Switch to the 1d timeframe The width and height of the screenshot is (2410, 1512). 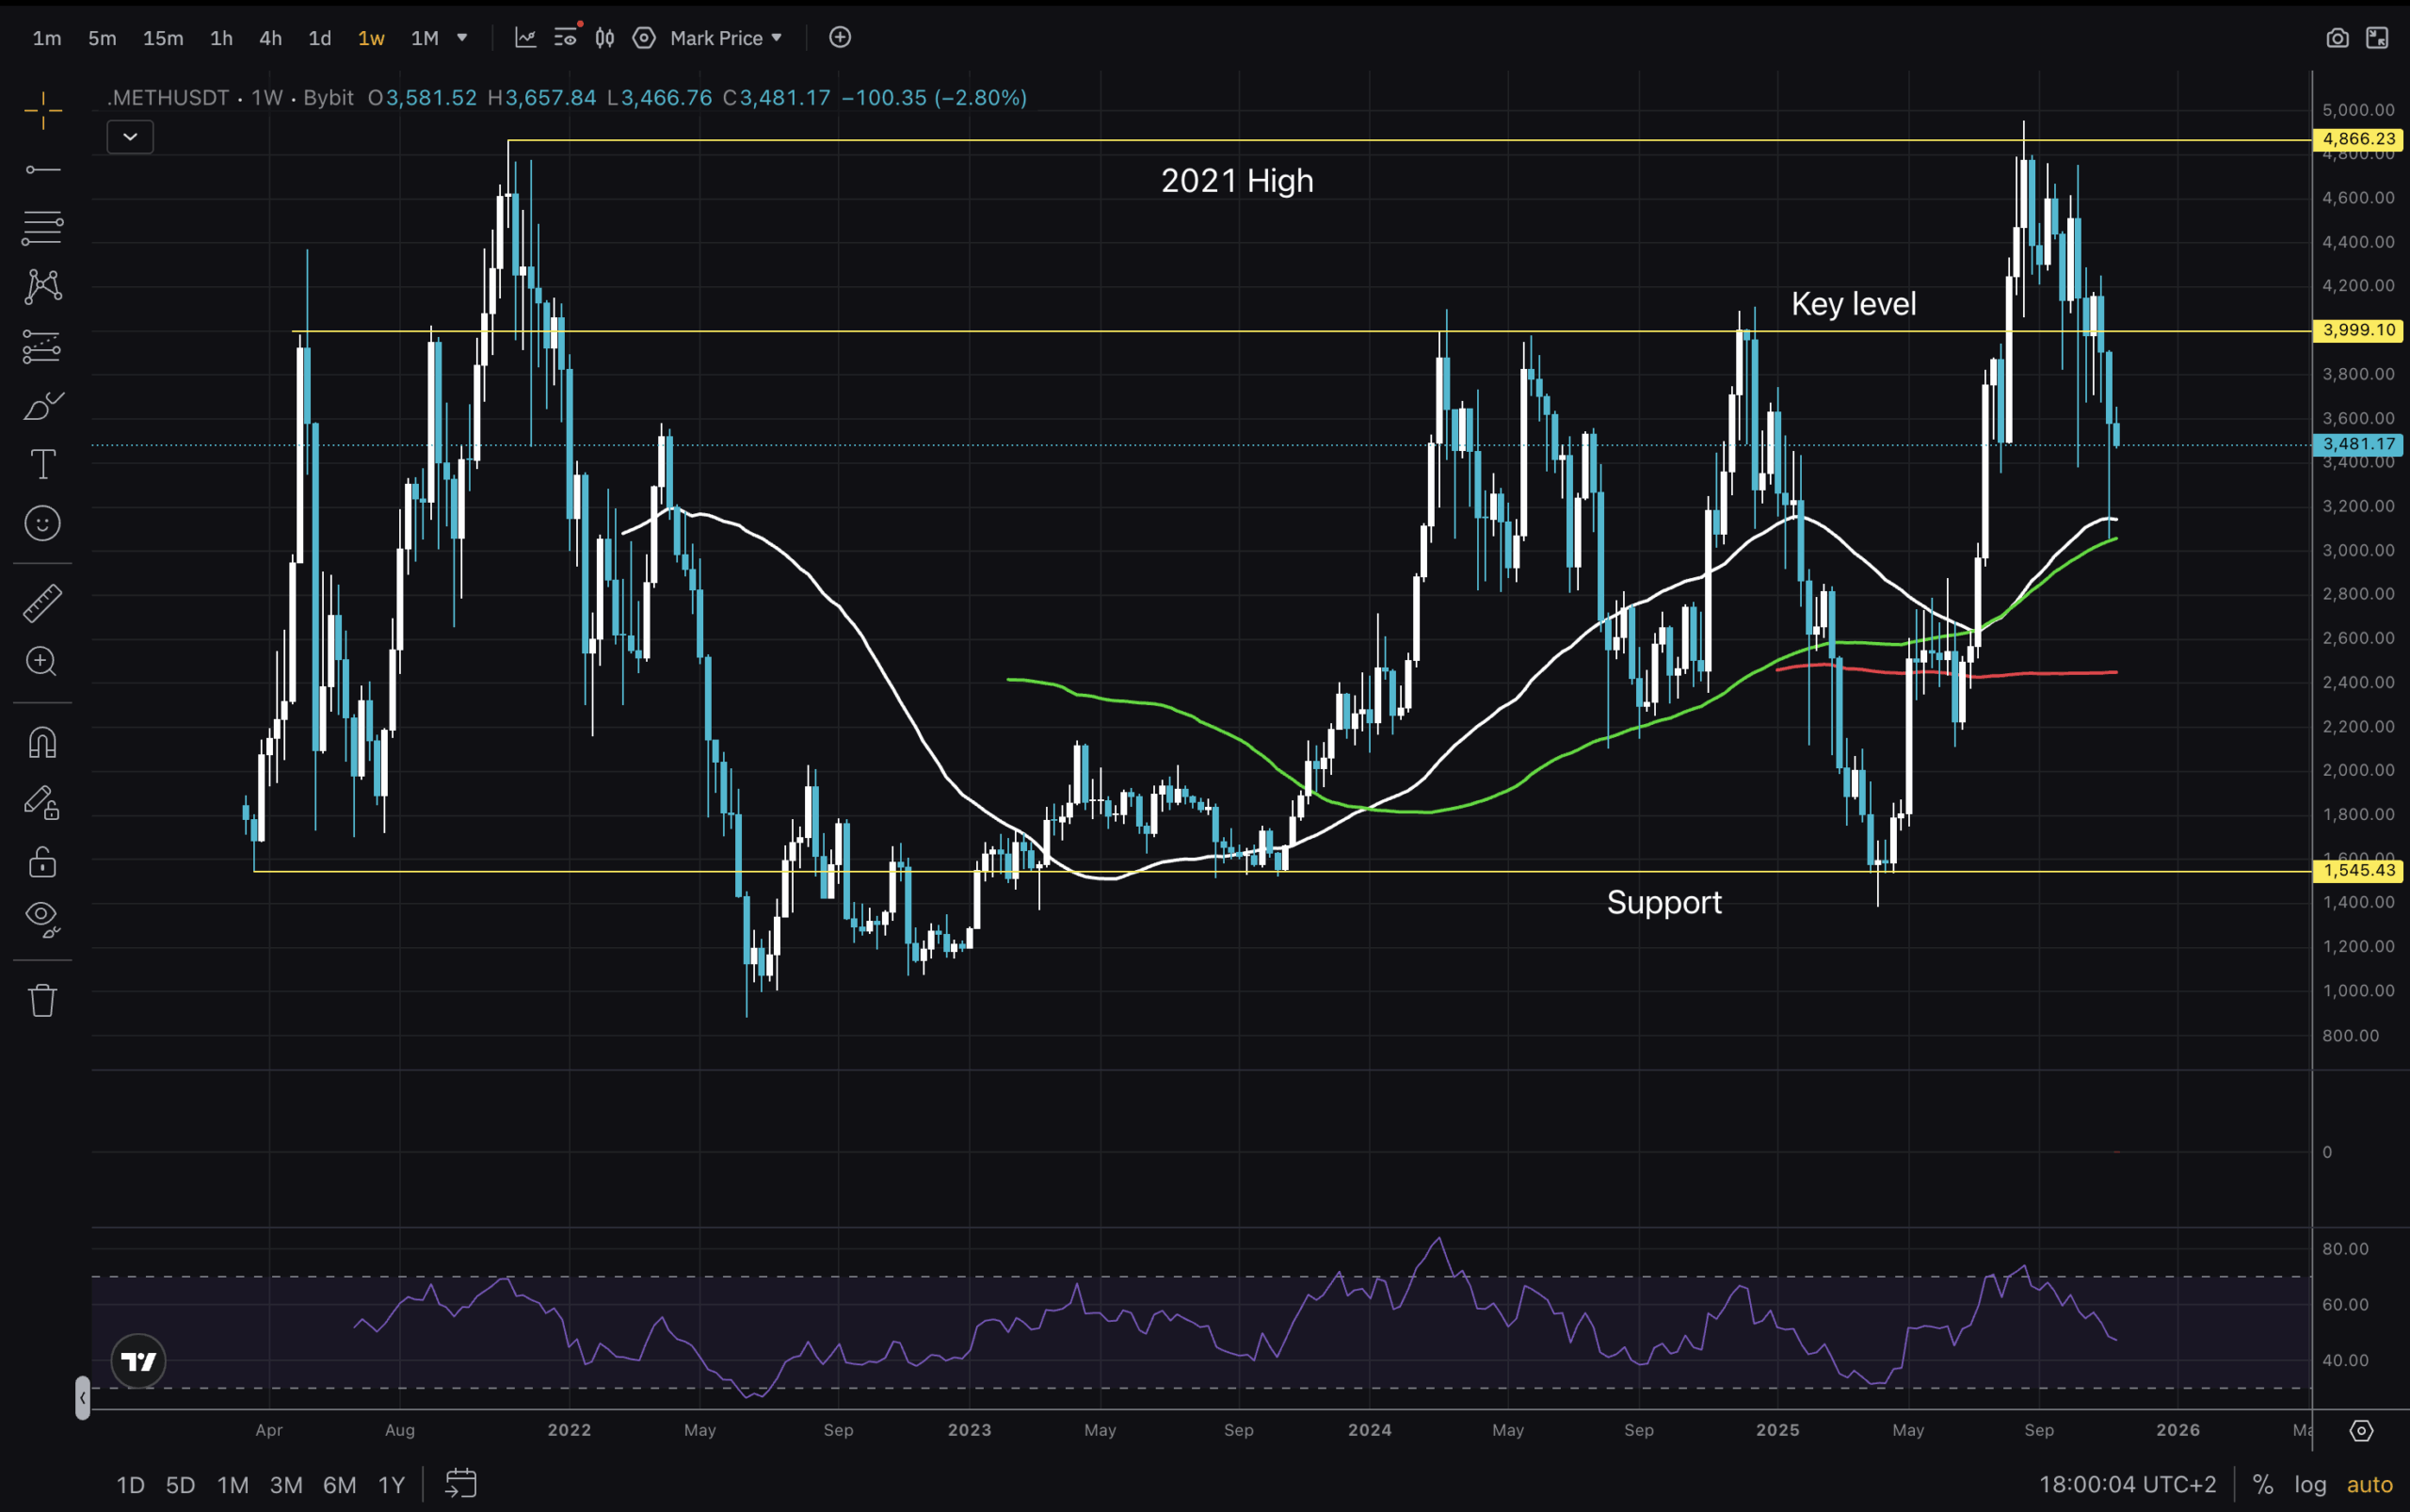coord(319,38)
